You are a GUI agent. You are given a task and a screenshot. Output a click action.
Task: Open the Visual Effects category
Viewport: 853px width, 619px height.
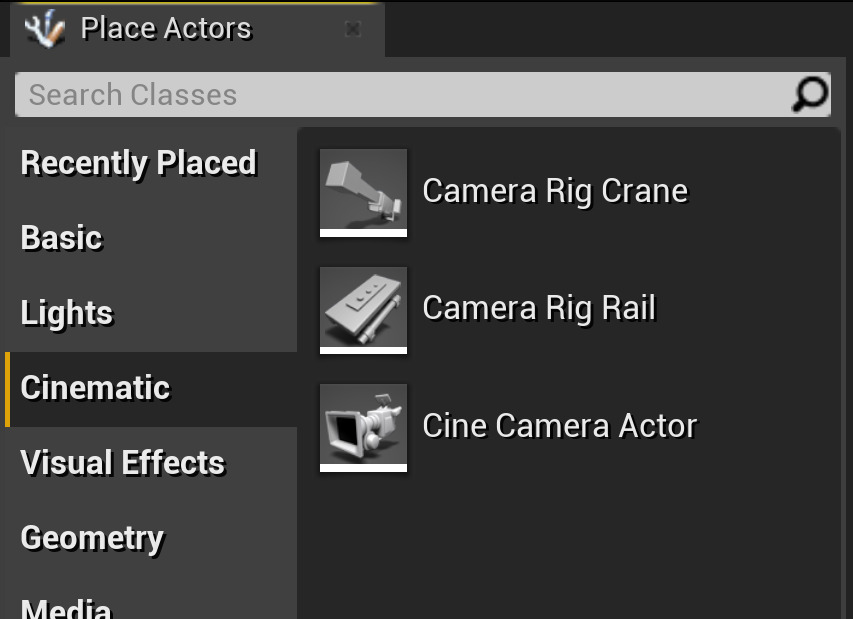pos(122,462)
